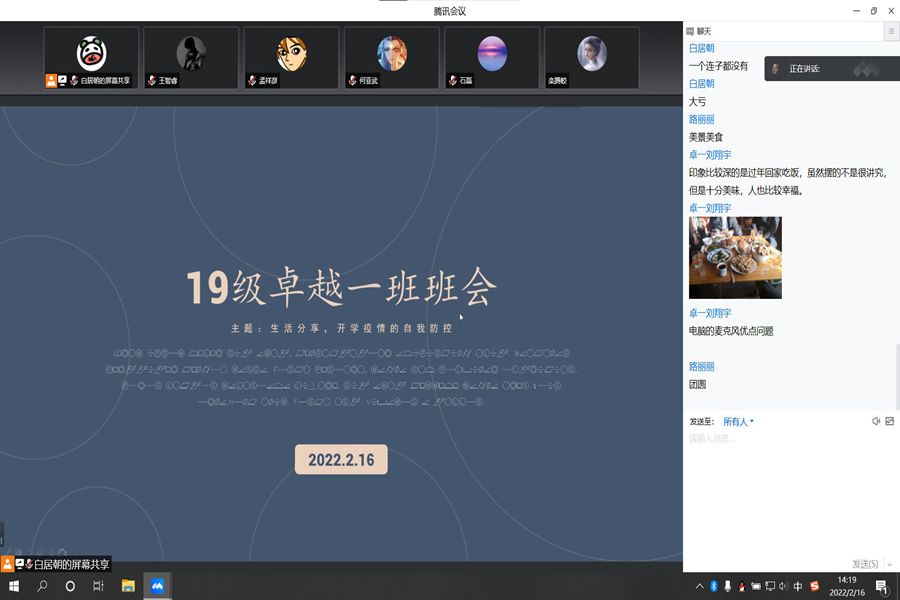Click the speaker icon above chat input
This screenshot has height=600, width=900.
point(876,421)
